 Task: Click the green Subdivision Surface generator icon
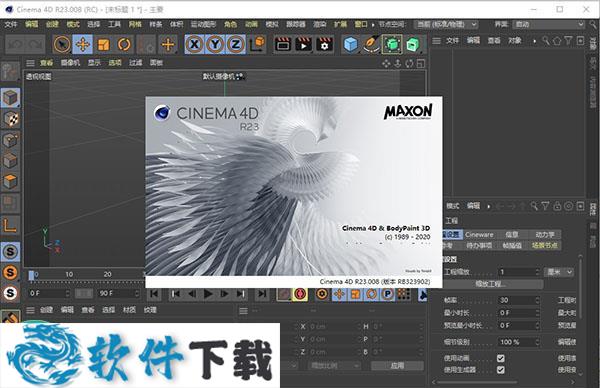pyautogui.click(x=392, y=44)
